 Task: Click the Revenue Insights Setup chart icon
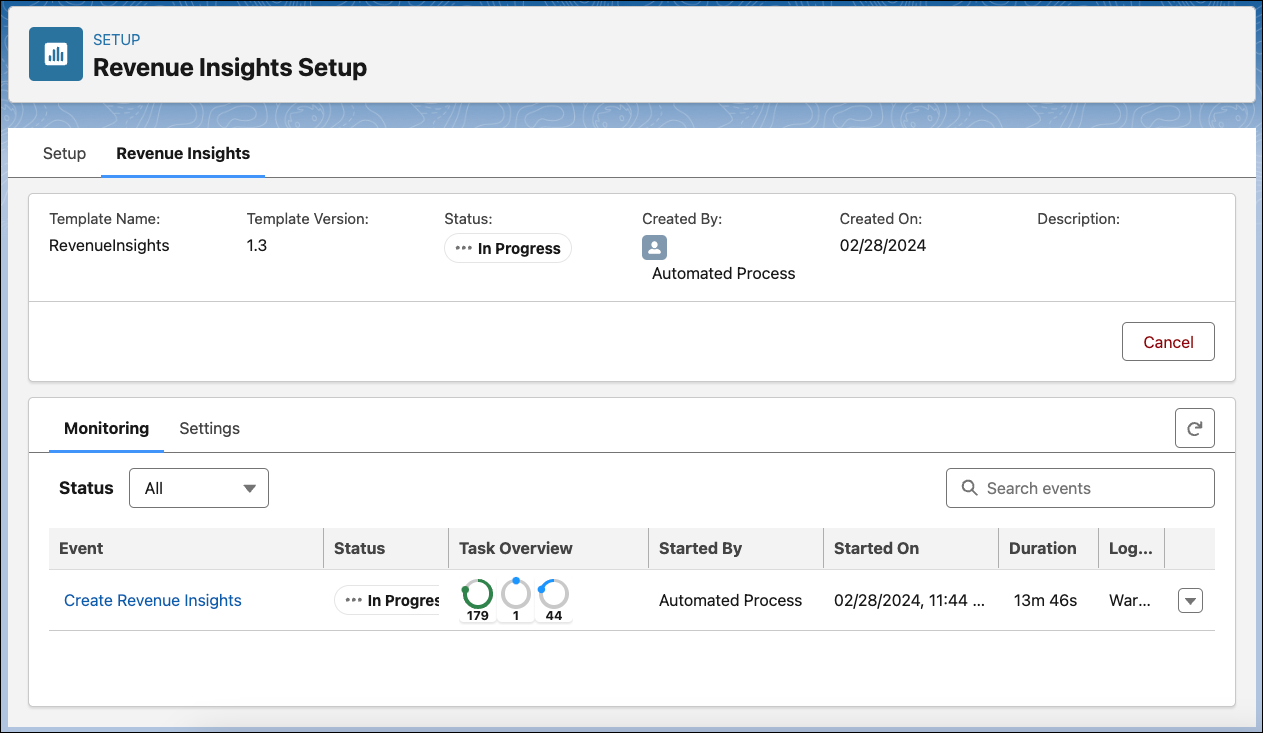56,54
